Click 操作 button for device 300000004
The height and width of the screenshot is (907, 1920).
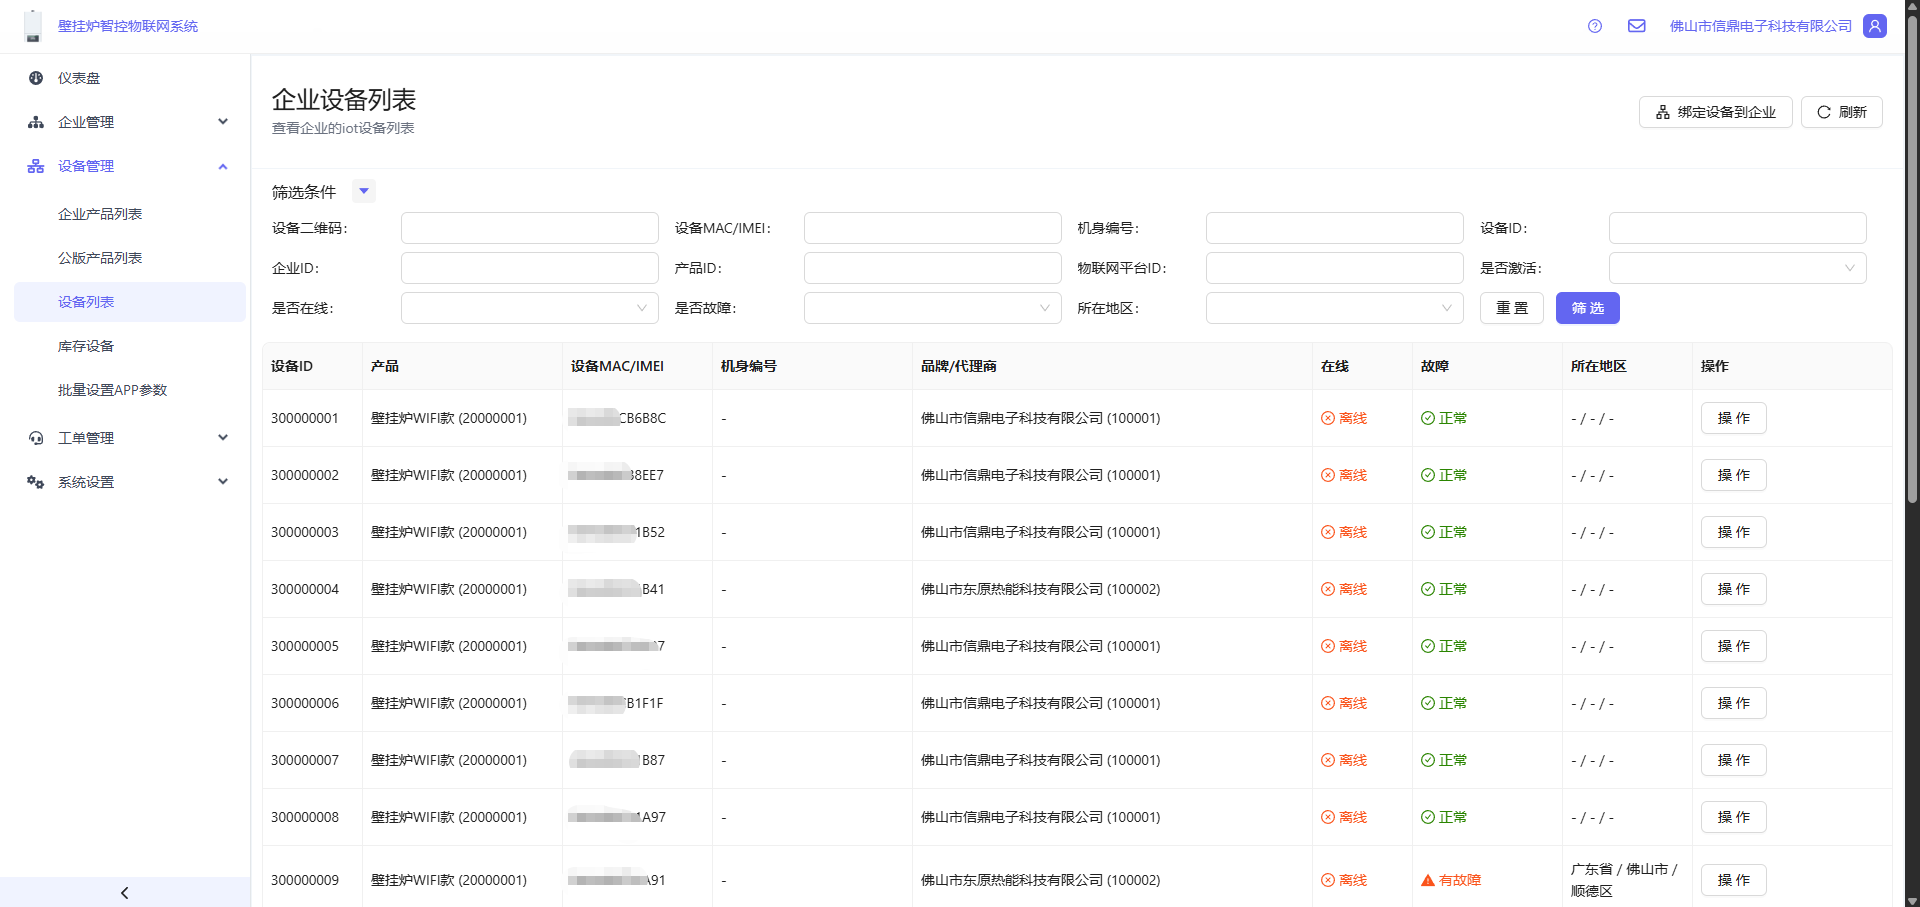point(1733,589)
